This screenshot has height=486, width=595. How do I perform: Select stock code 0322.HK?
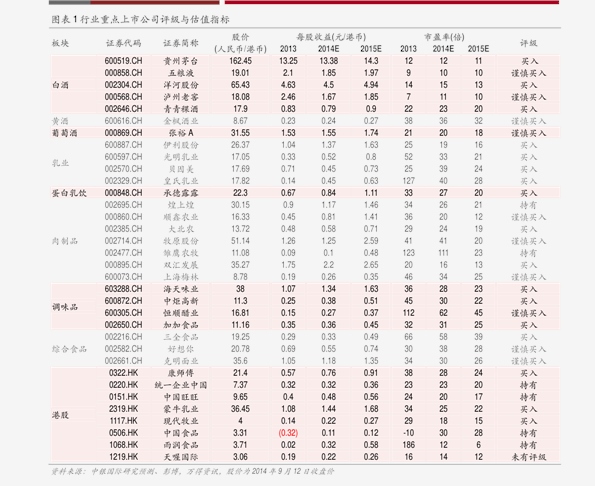coord(123,373)
